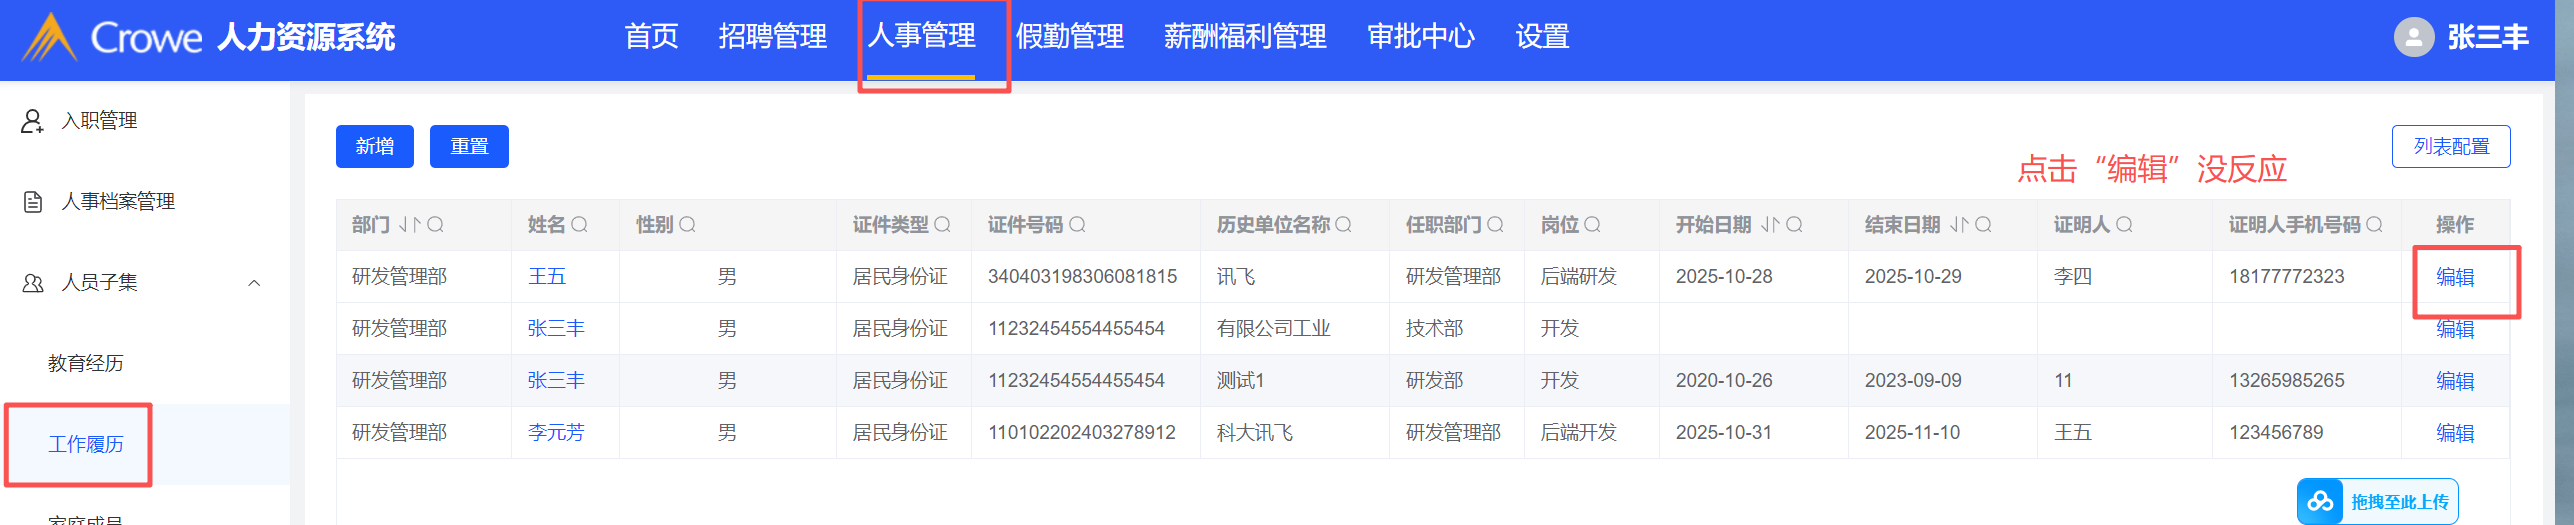This screenshot has height=525, width=2574.
Task: Click the search icon beside 部门 column header
Action: pyautogui.click(x=435, y=225)
